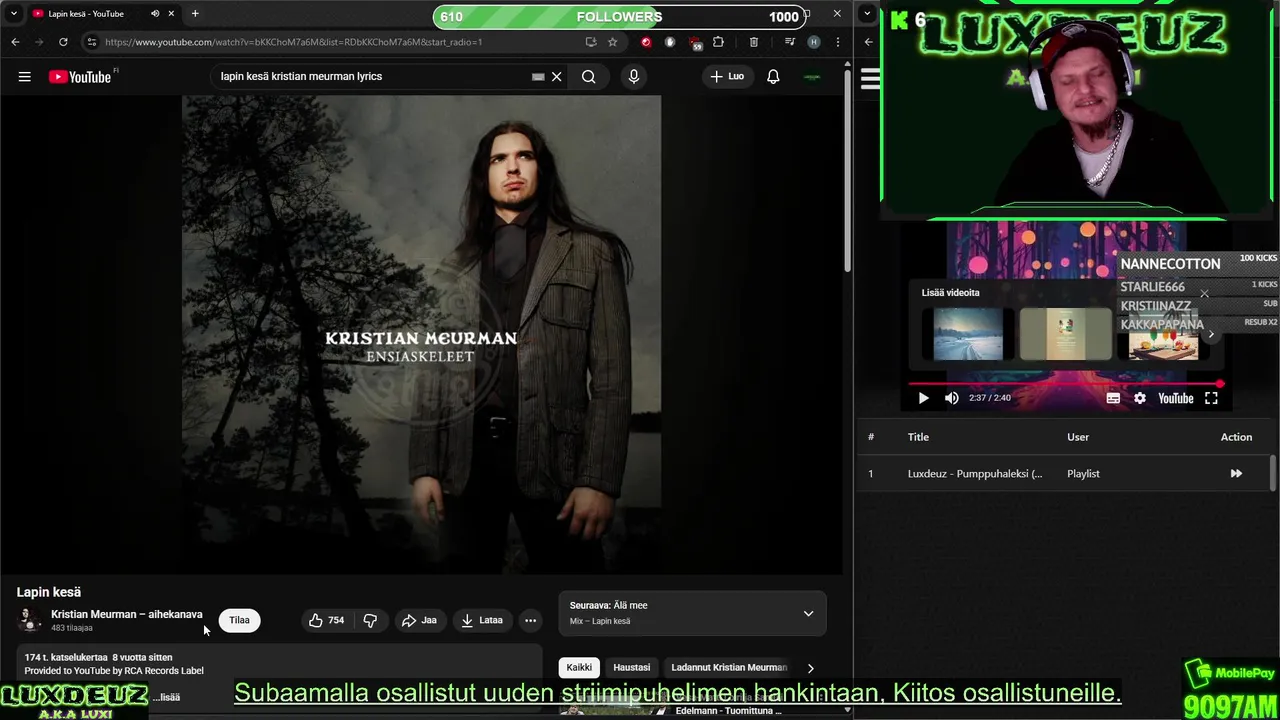Open the browser profile H avatar
The image size is (1280, 720).
[814, 42]
